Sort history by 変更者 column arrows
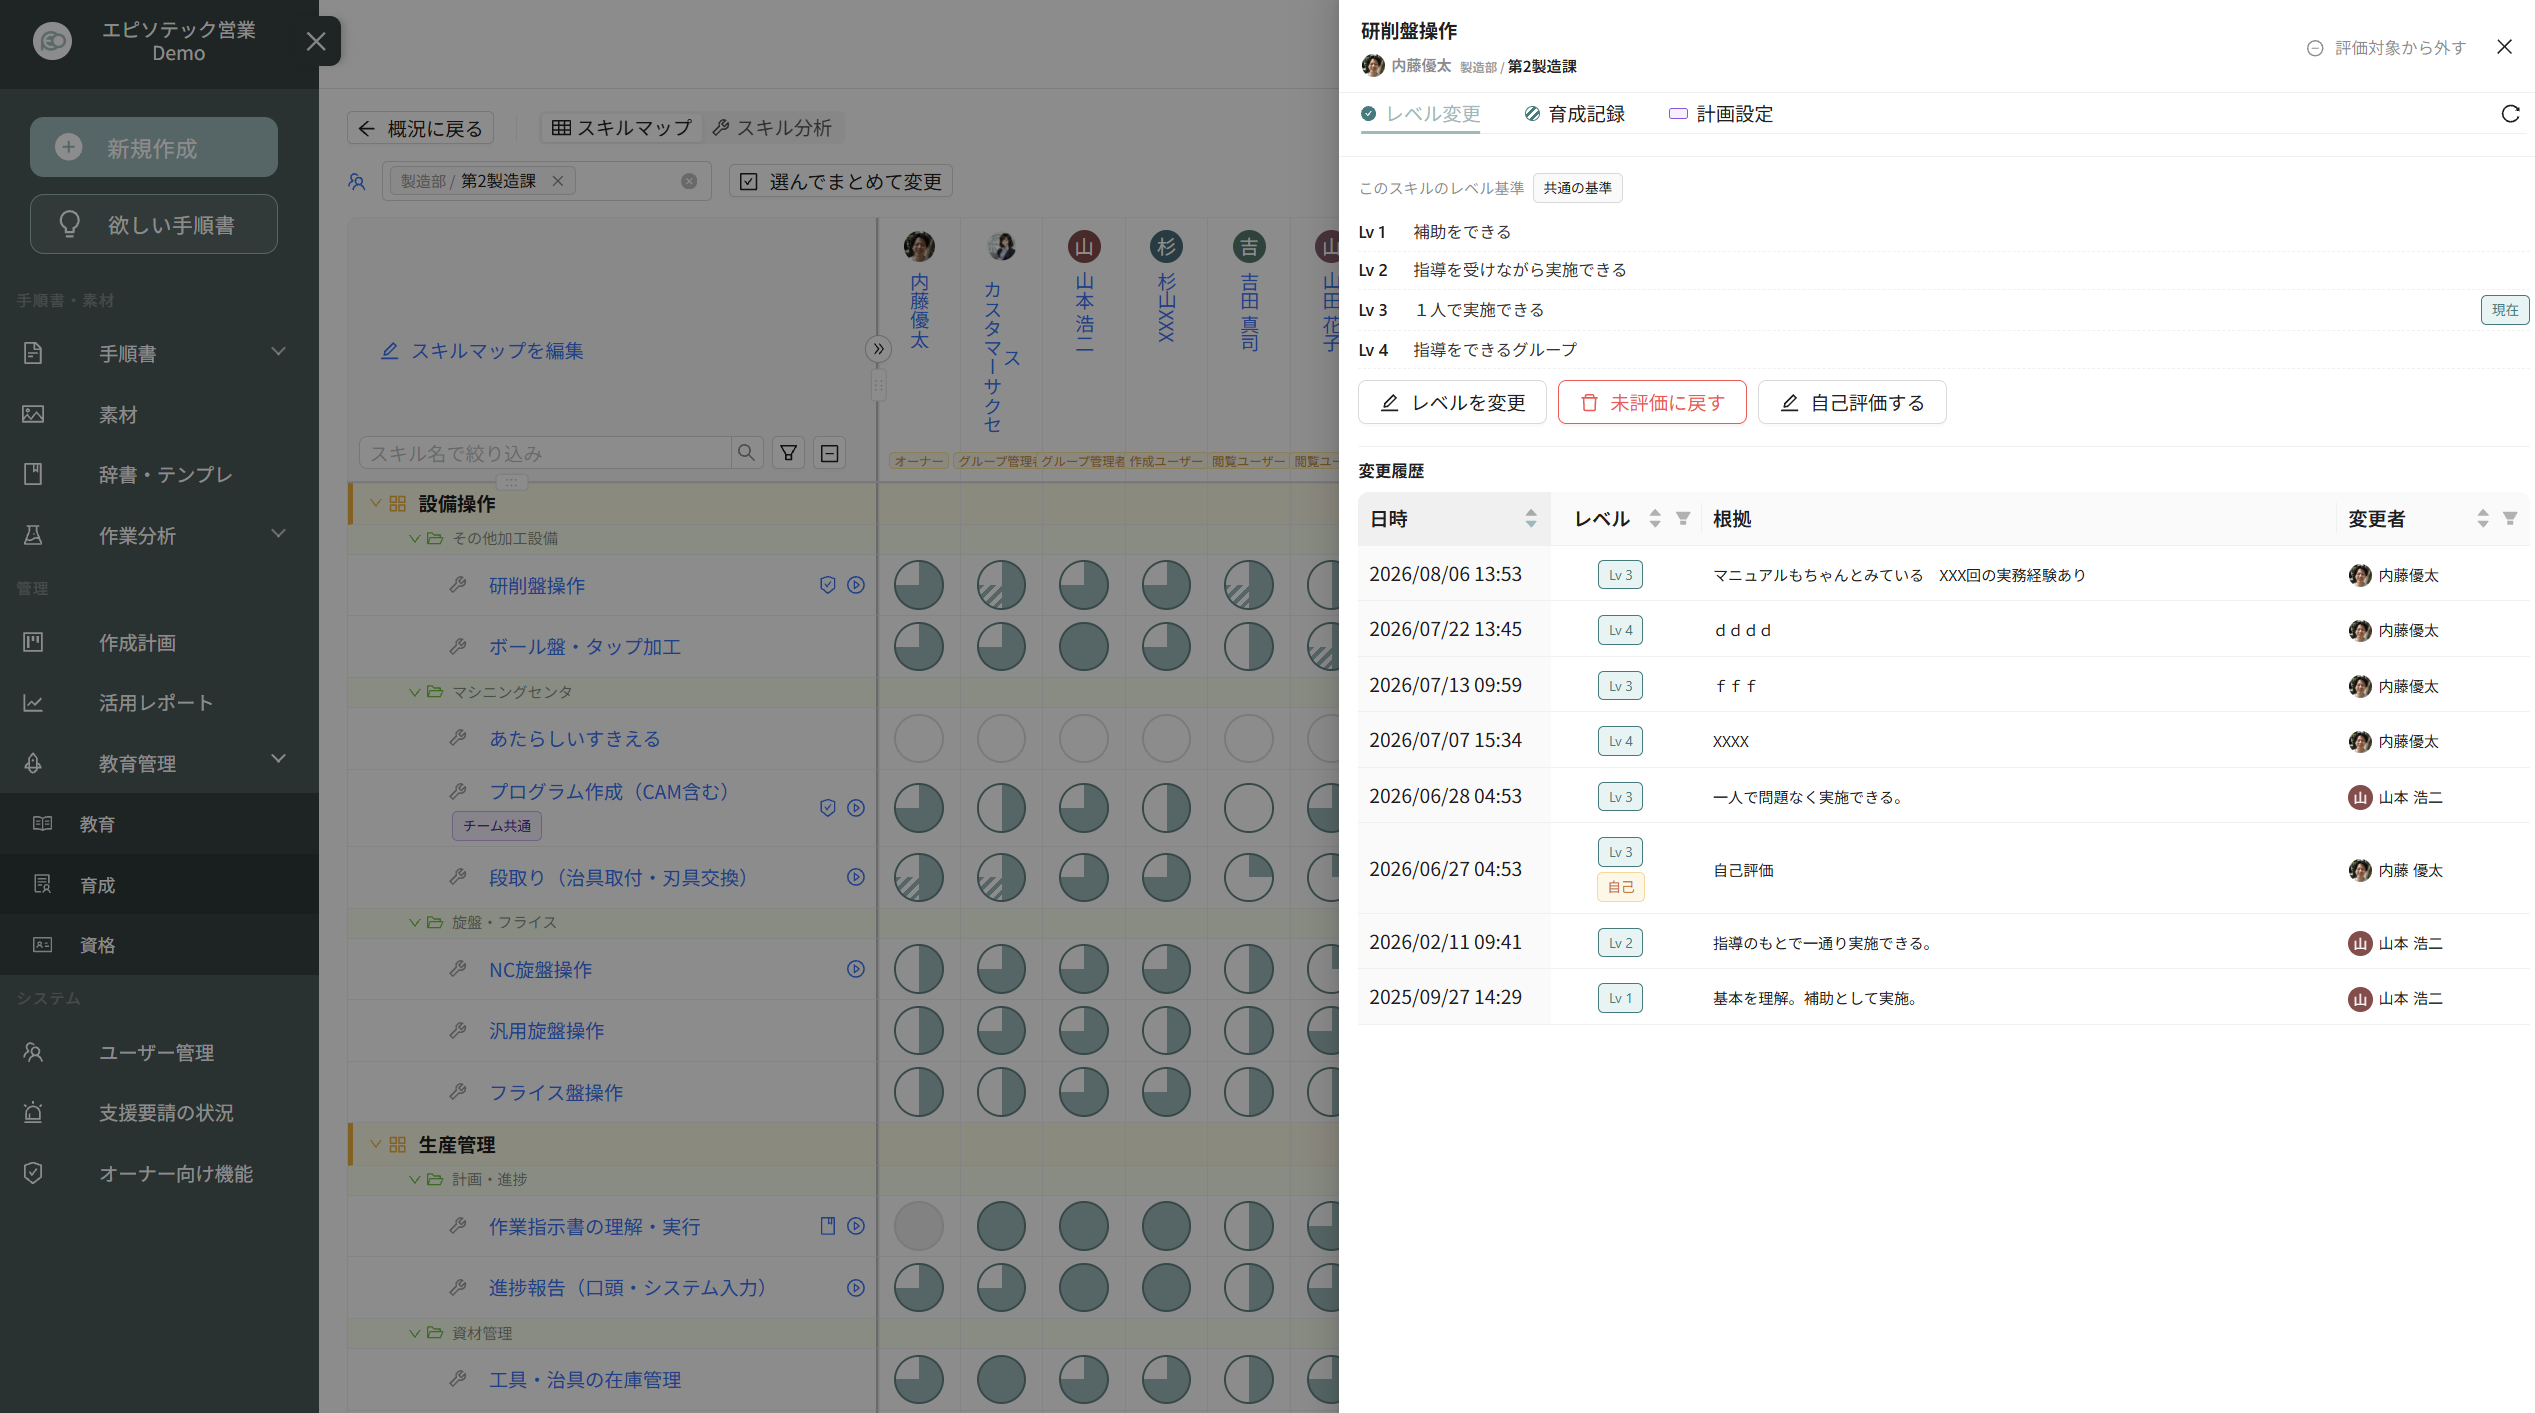Viewport: 2535px width, 1413px height. pyautogui.click(x=2483, y=518)
